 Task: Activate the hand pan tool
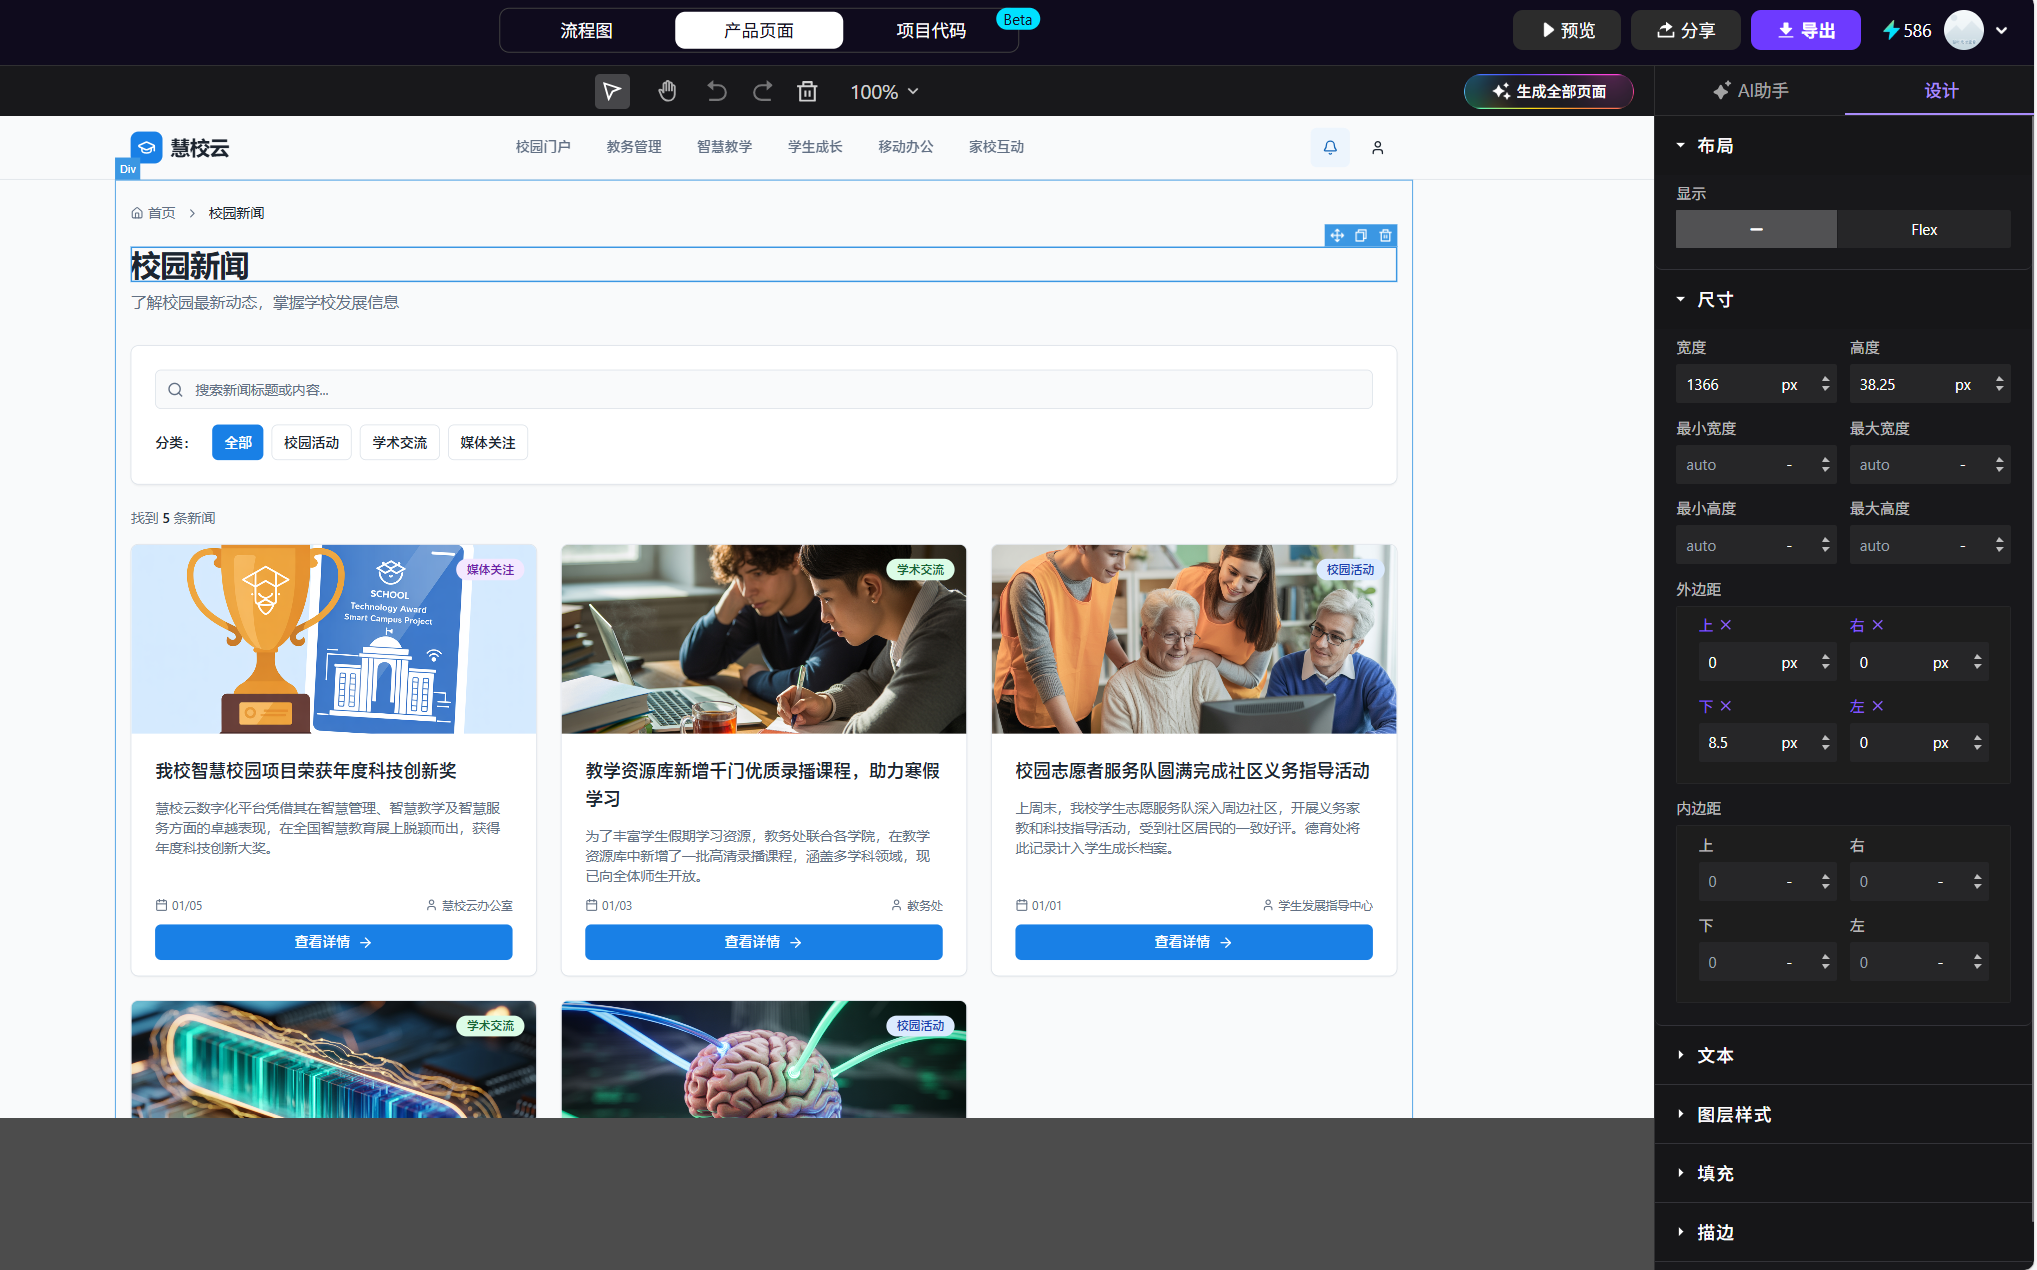click(x=667, y=91)
